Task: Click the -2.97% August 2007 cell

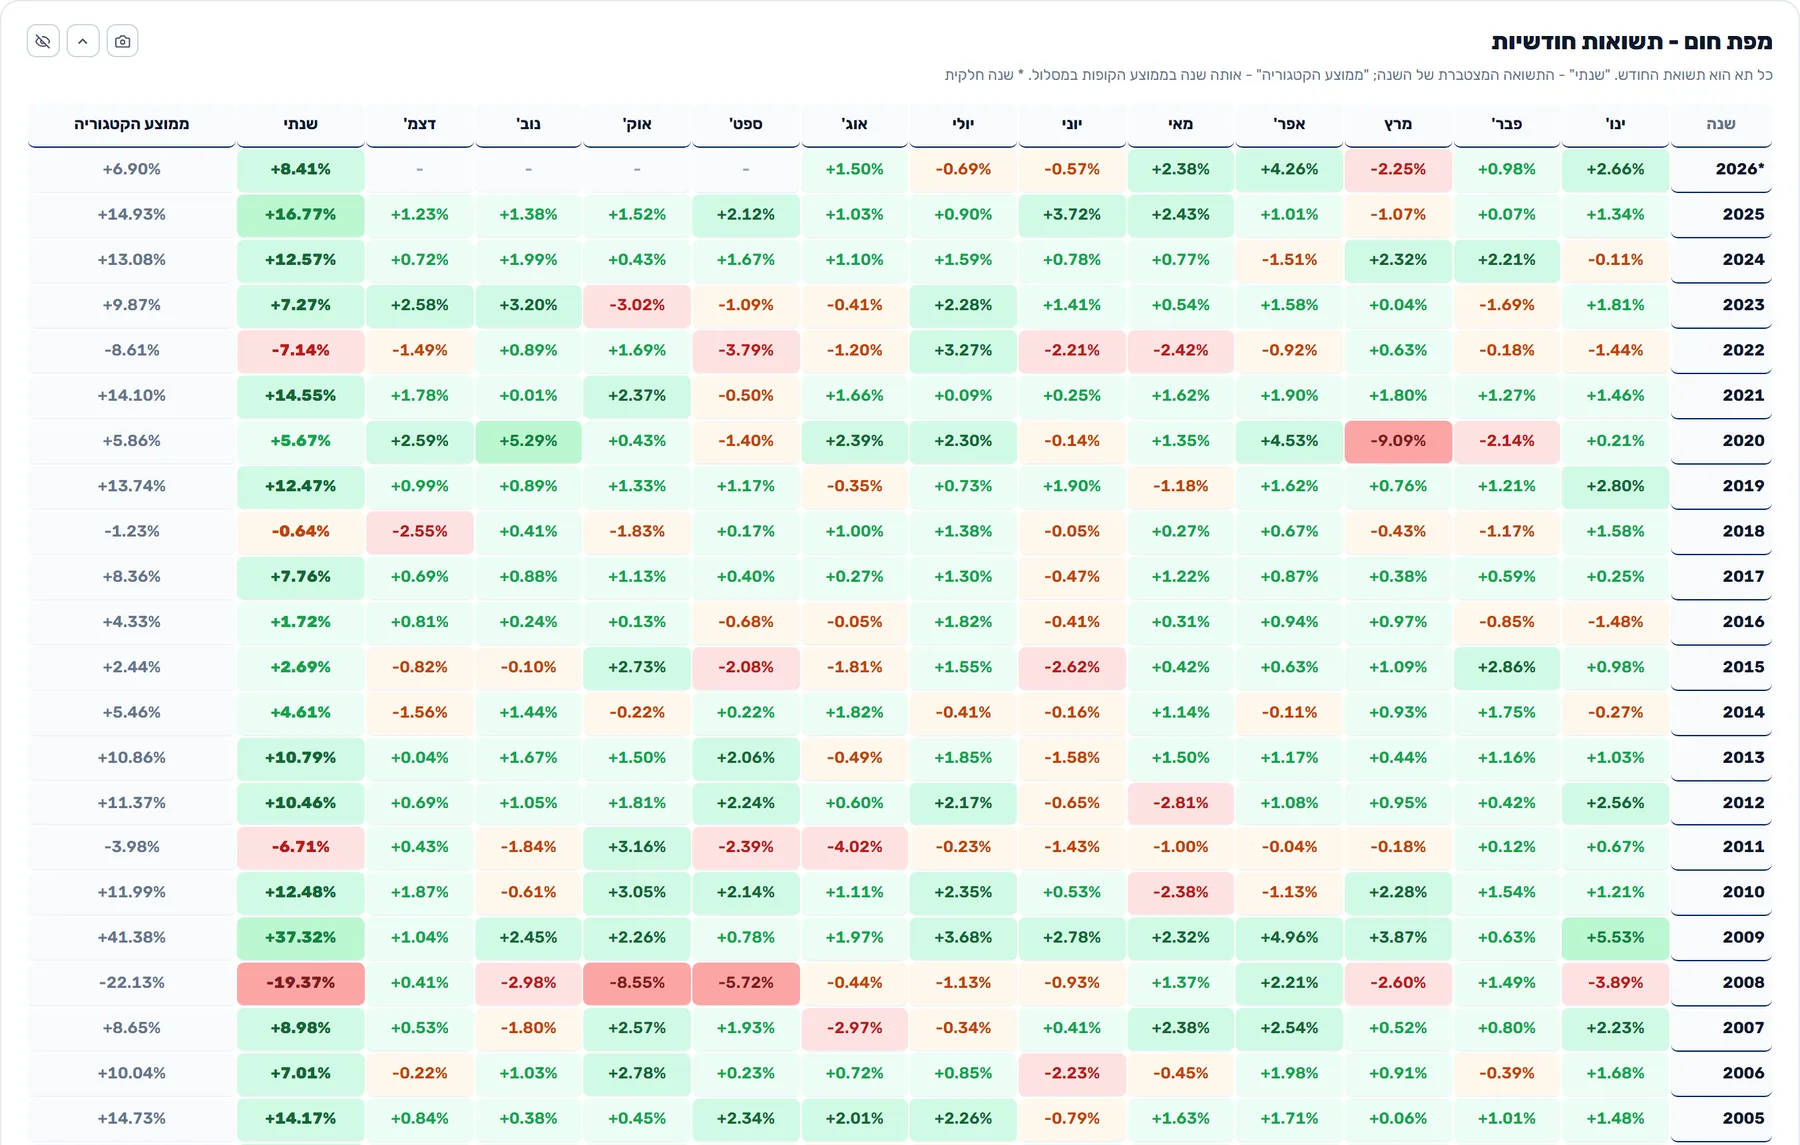Action: [855, 1028]
